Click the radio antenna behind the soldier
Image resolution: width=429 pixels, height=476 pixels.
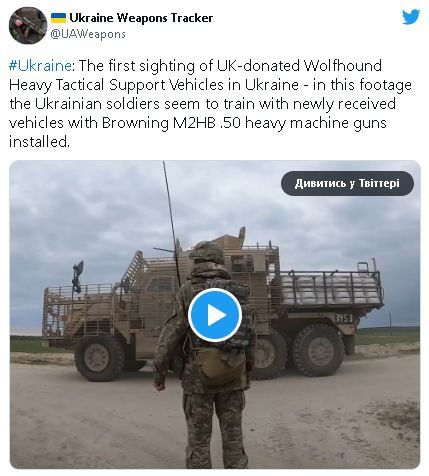point(171,222)
